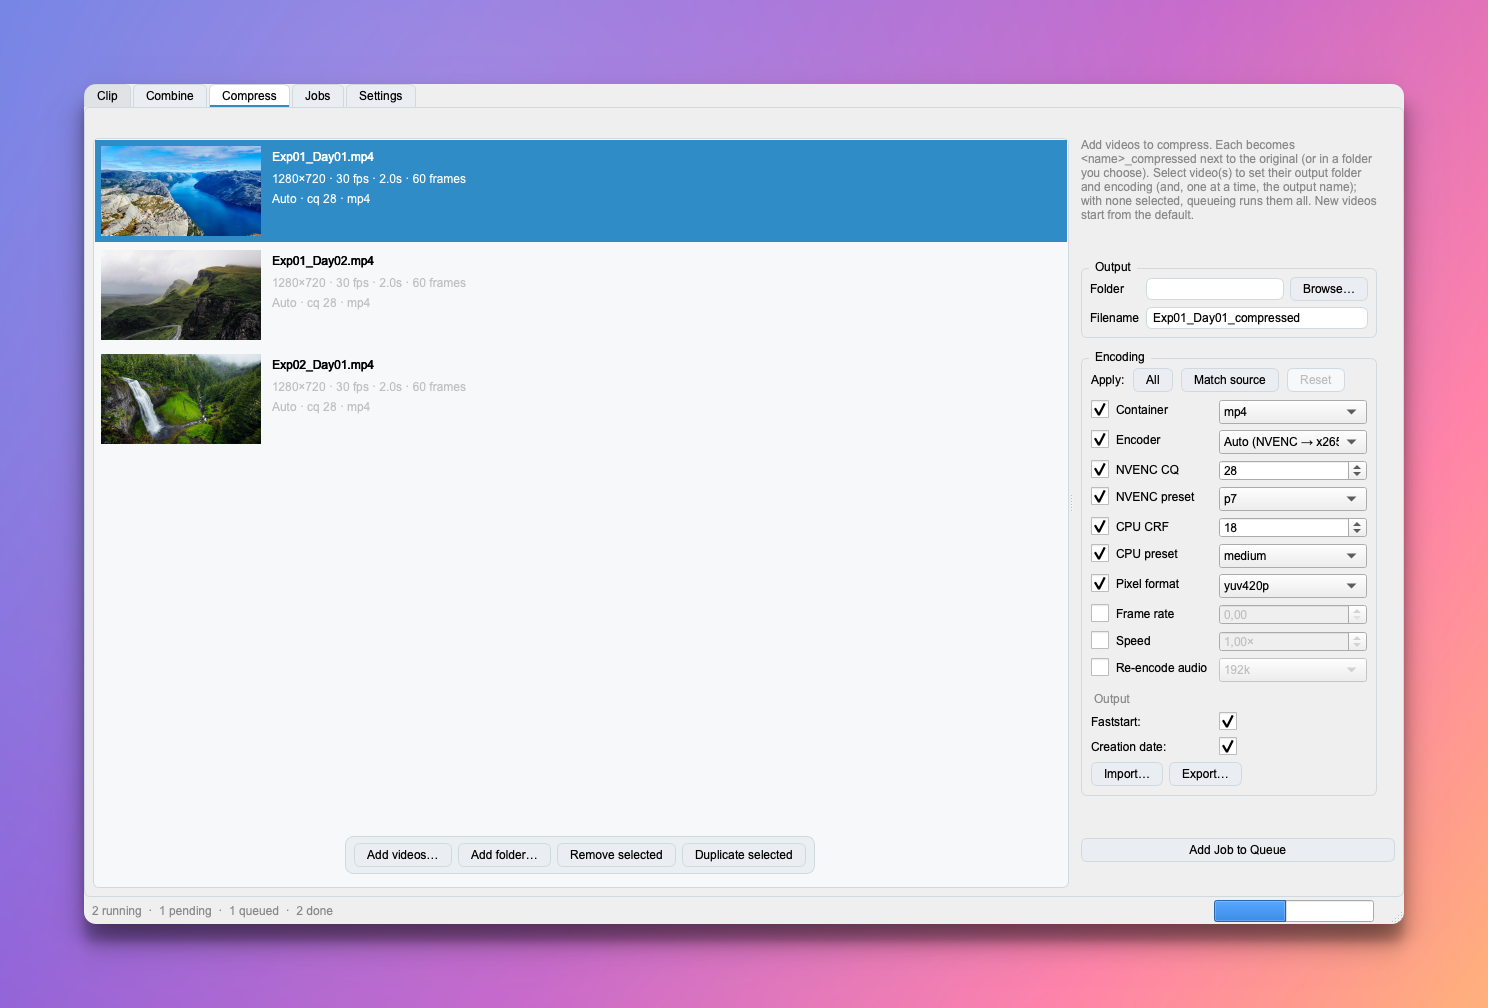Toggle the Container checkbox
The image size is (1488, 1008).
pos(1100,410)
